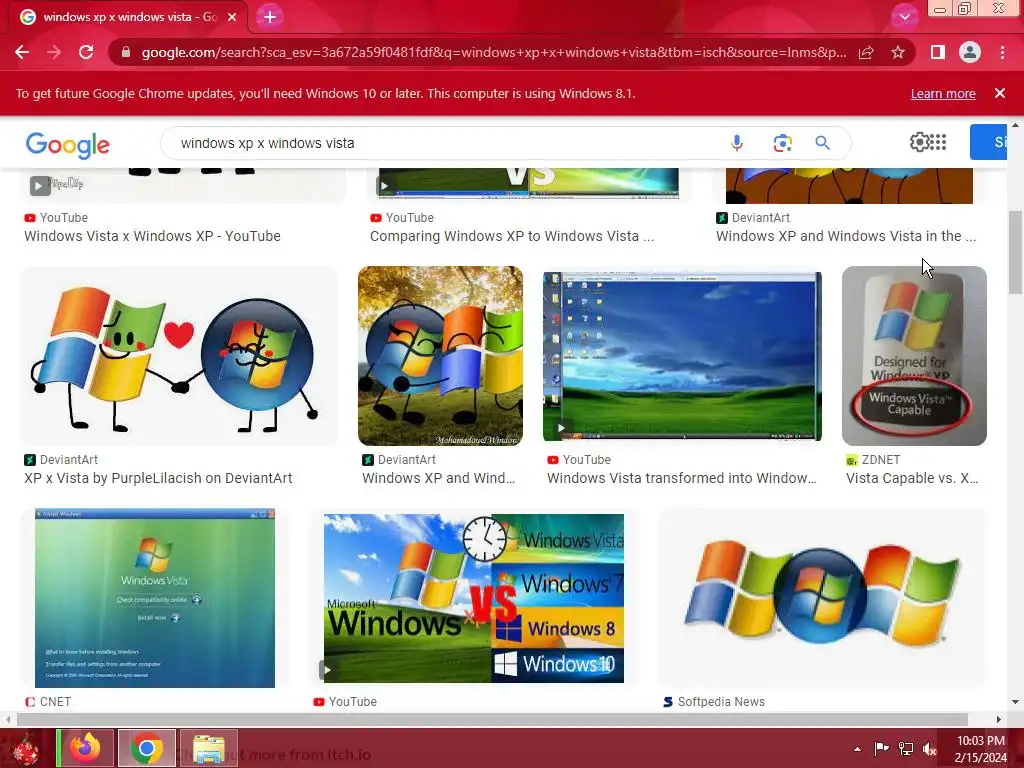Viewport: 1024px width, 768px height.
Task: Open Windows Vista transformed into Window... title
Action: point(682,478)
